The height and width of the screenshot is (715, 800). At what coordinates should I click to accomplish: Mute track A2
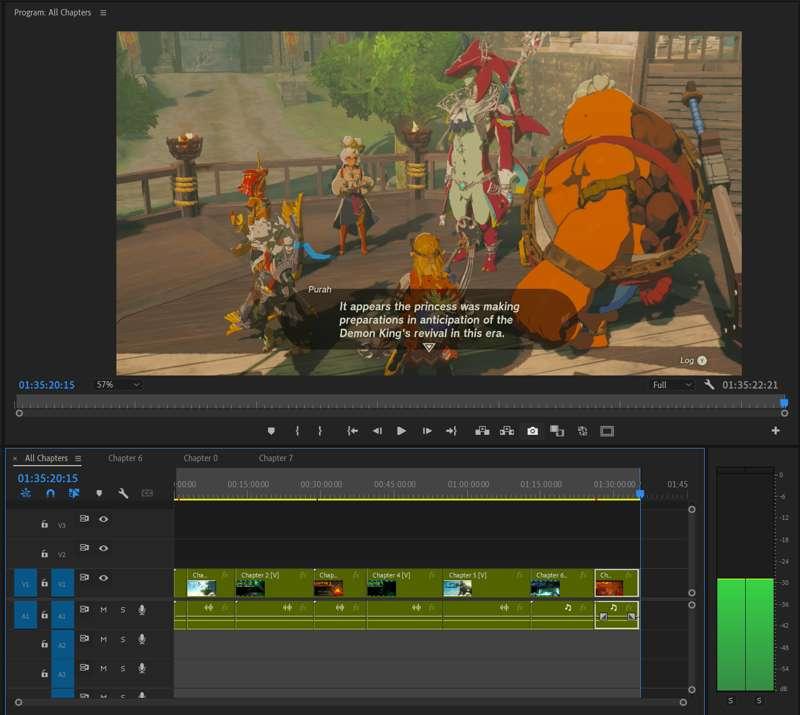(x=104, y=639)
